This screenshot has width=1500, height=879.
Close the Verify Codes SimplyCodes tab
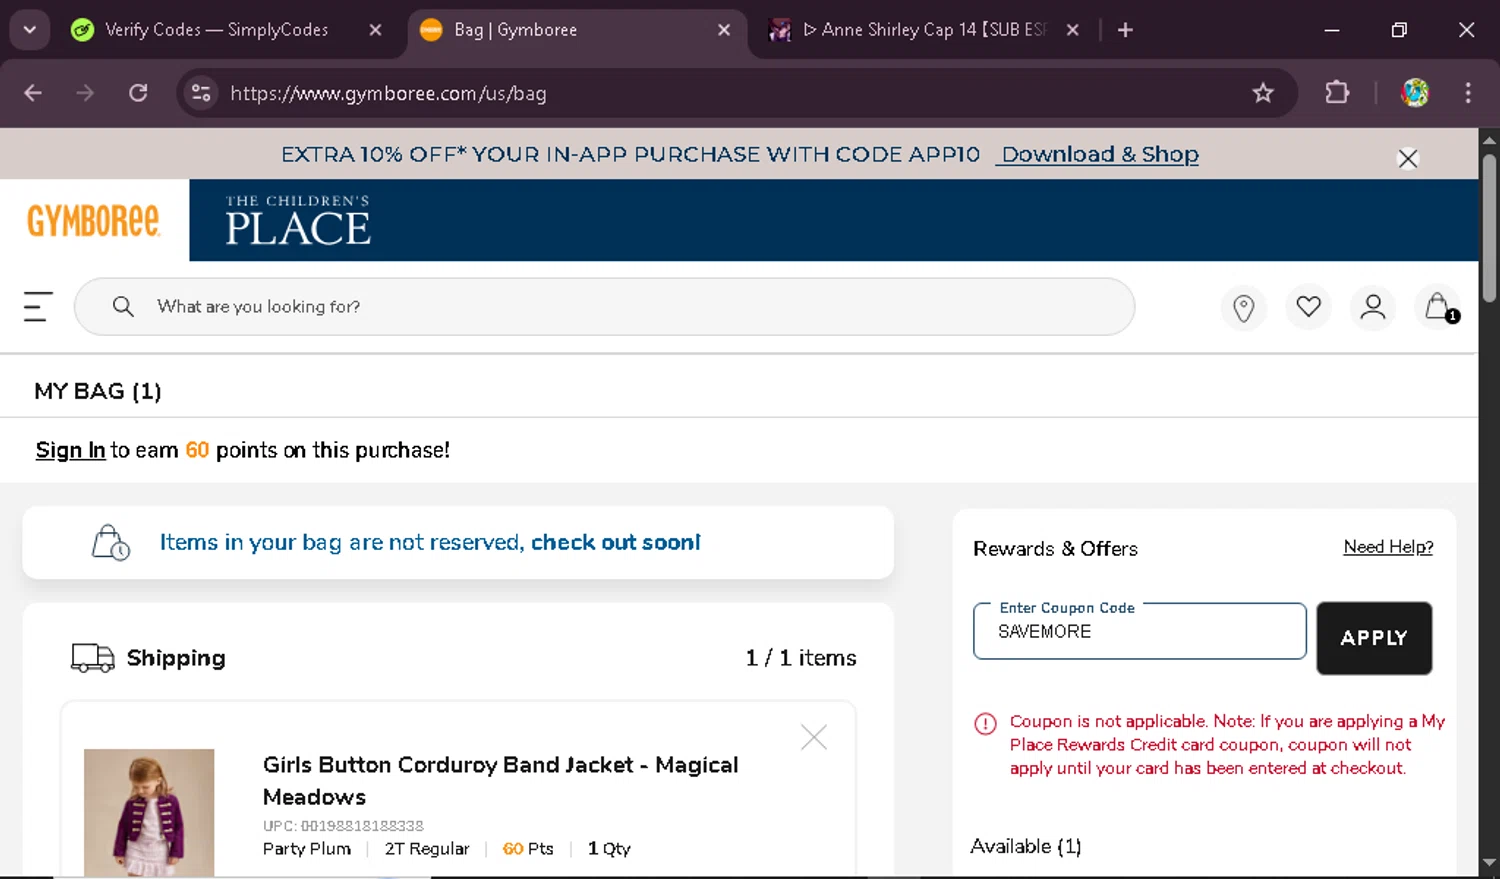(376, 30)
